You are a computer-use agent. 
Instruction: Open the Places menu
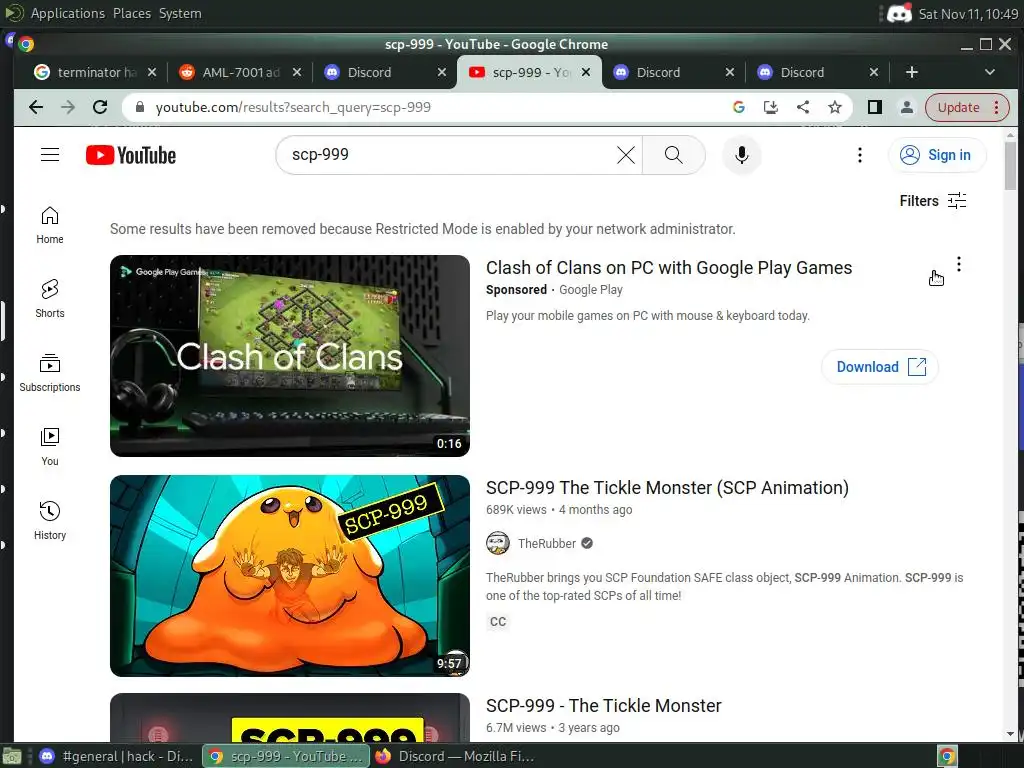click(132, 13)
